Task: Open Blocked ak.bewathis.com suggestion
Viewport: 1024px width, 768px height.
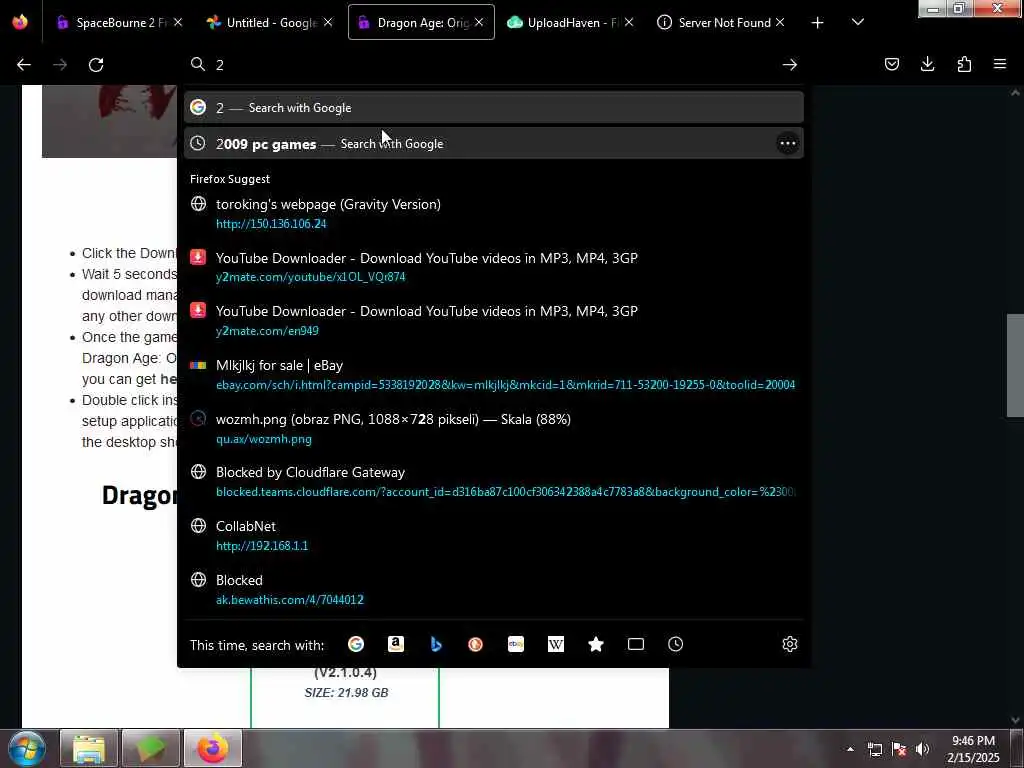Action: tap(493, 590)
